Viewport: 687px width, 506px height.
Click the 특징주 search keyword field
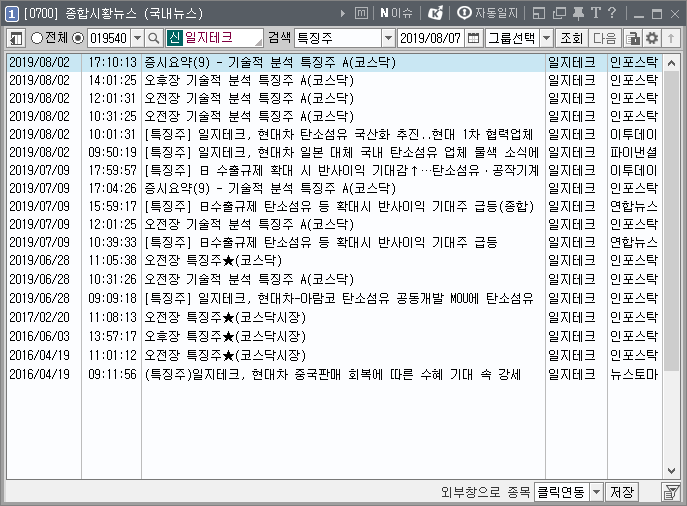pos(338,39)
